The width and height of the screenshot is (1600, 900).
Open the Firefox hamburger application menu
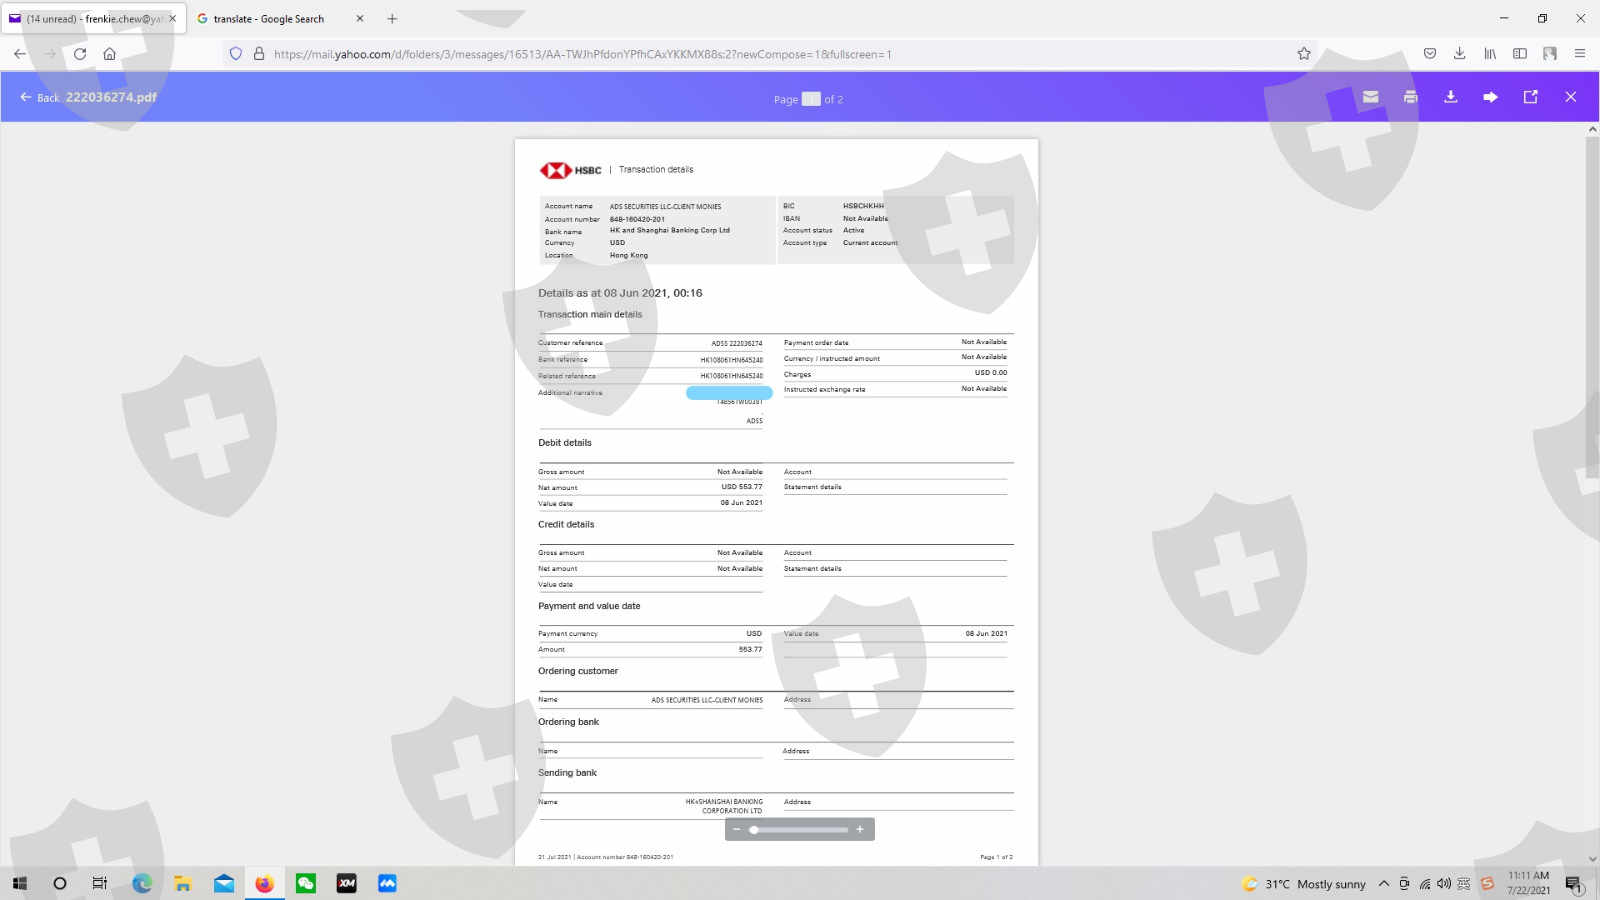point(1580,54)
